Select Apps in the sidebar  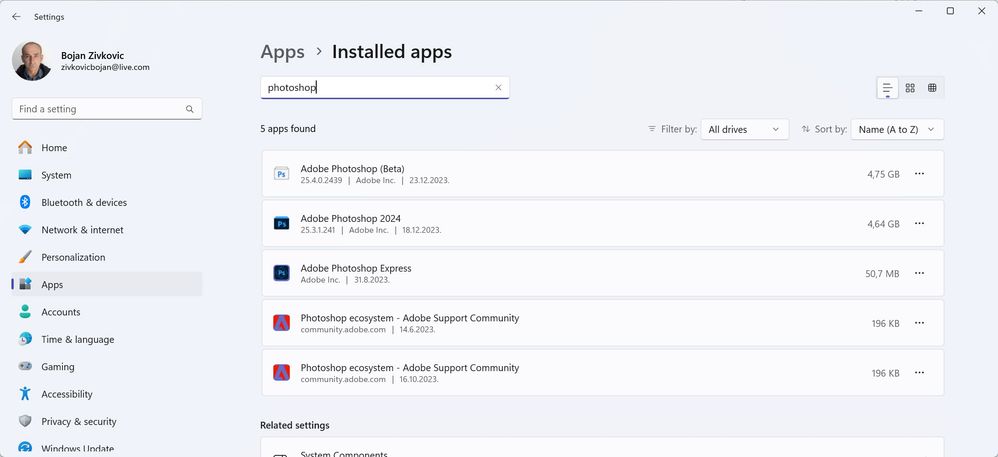pos(107,285)
